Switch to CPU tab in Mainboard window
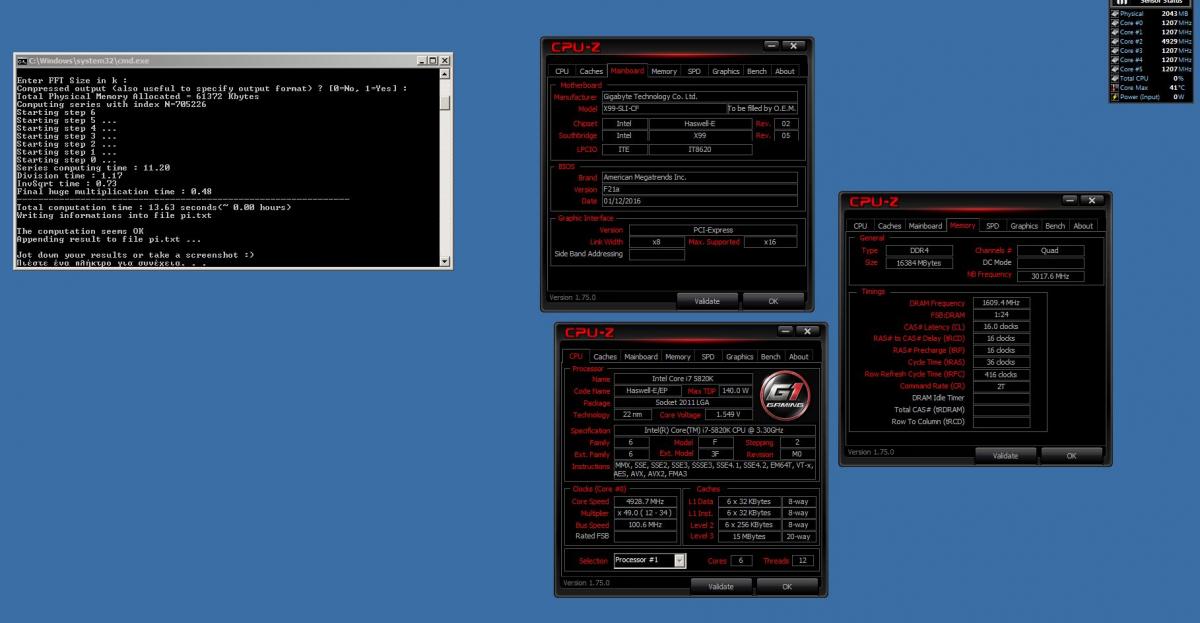 click(x=562, y=71)
